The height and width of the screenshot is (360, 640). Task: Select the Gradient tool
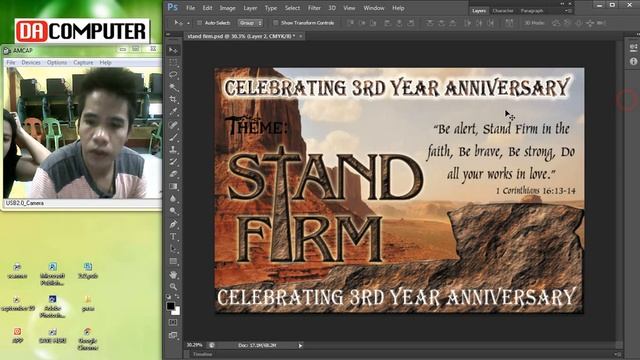(173, 187)
